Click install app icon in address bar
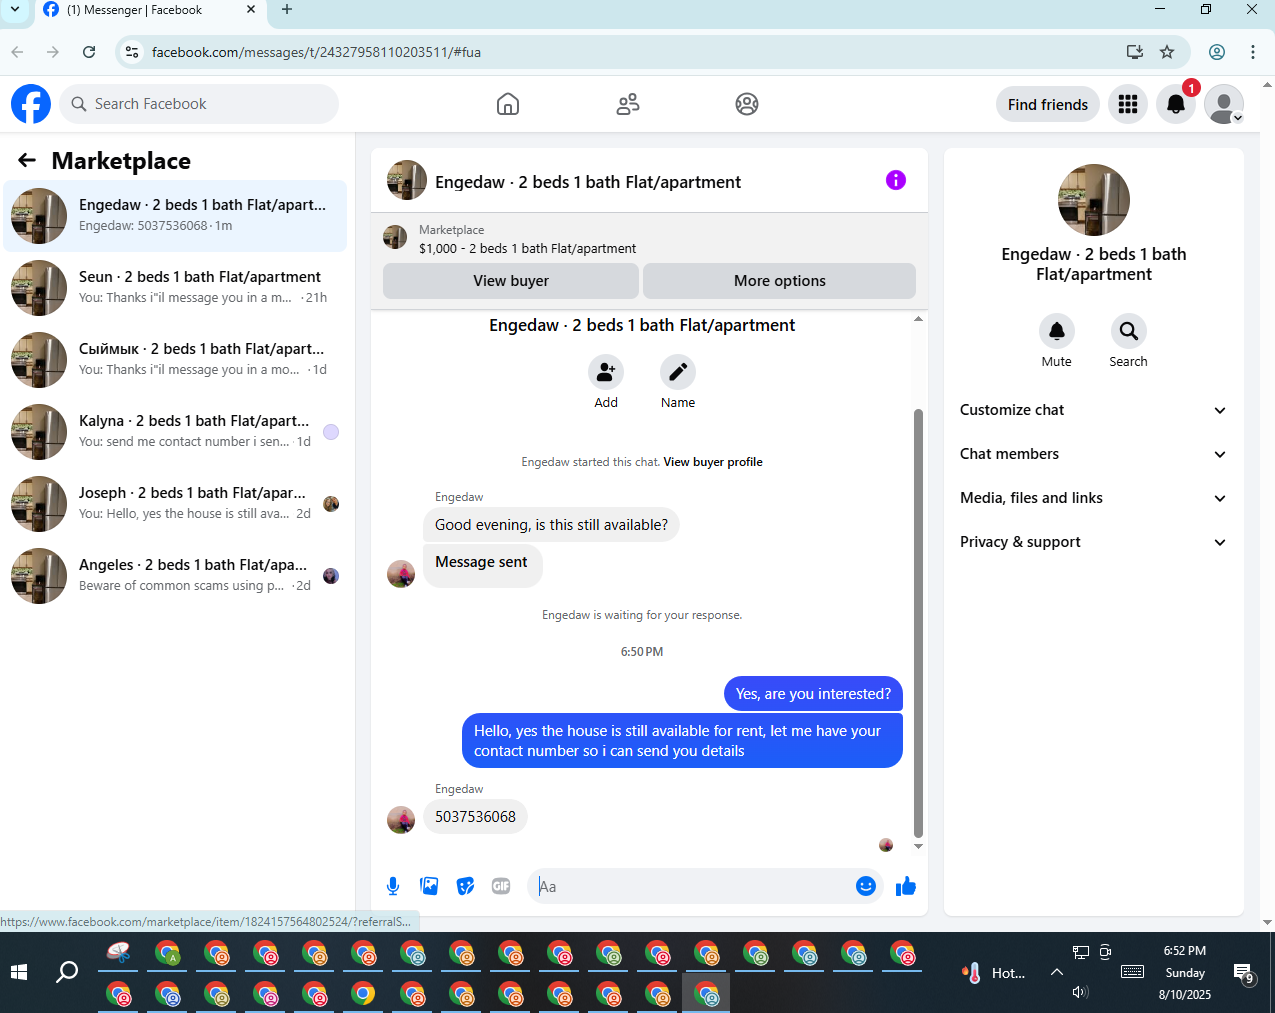 pos(1135,52)
